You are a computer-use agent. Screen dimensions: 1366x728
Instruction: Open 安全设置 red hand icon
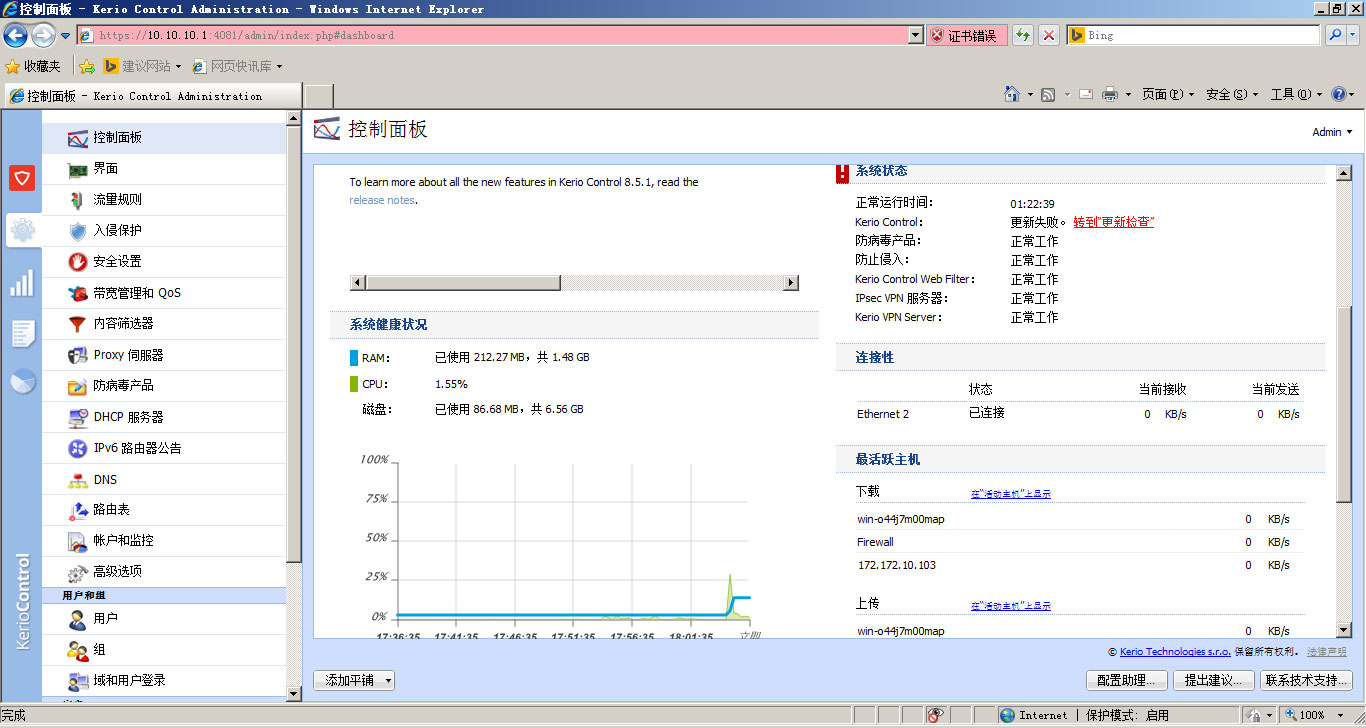pos(78,262)
